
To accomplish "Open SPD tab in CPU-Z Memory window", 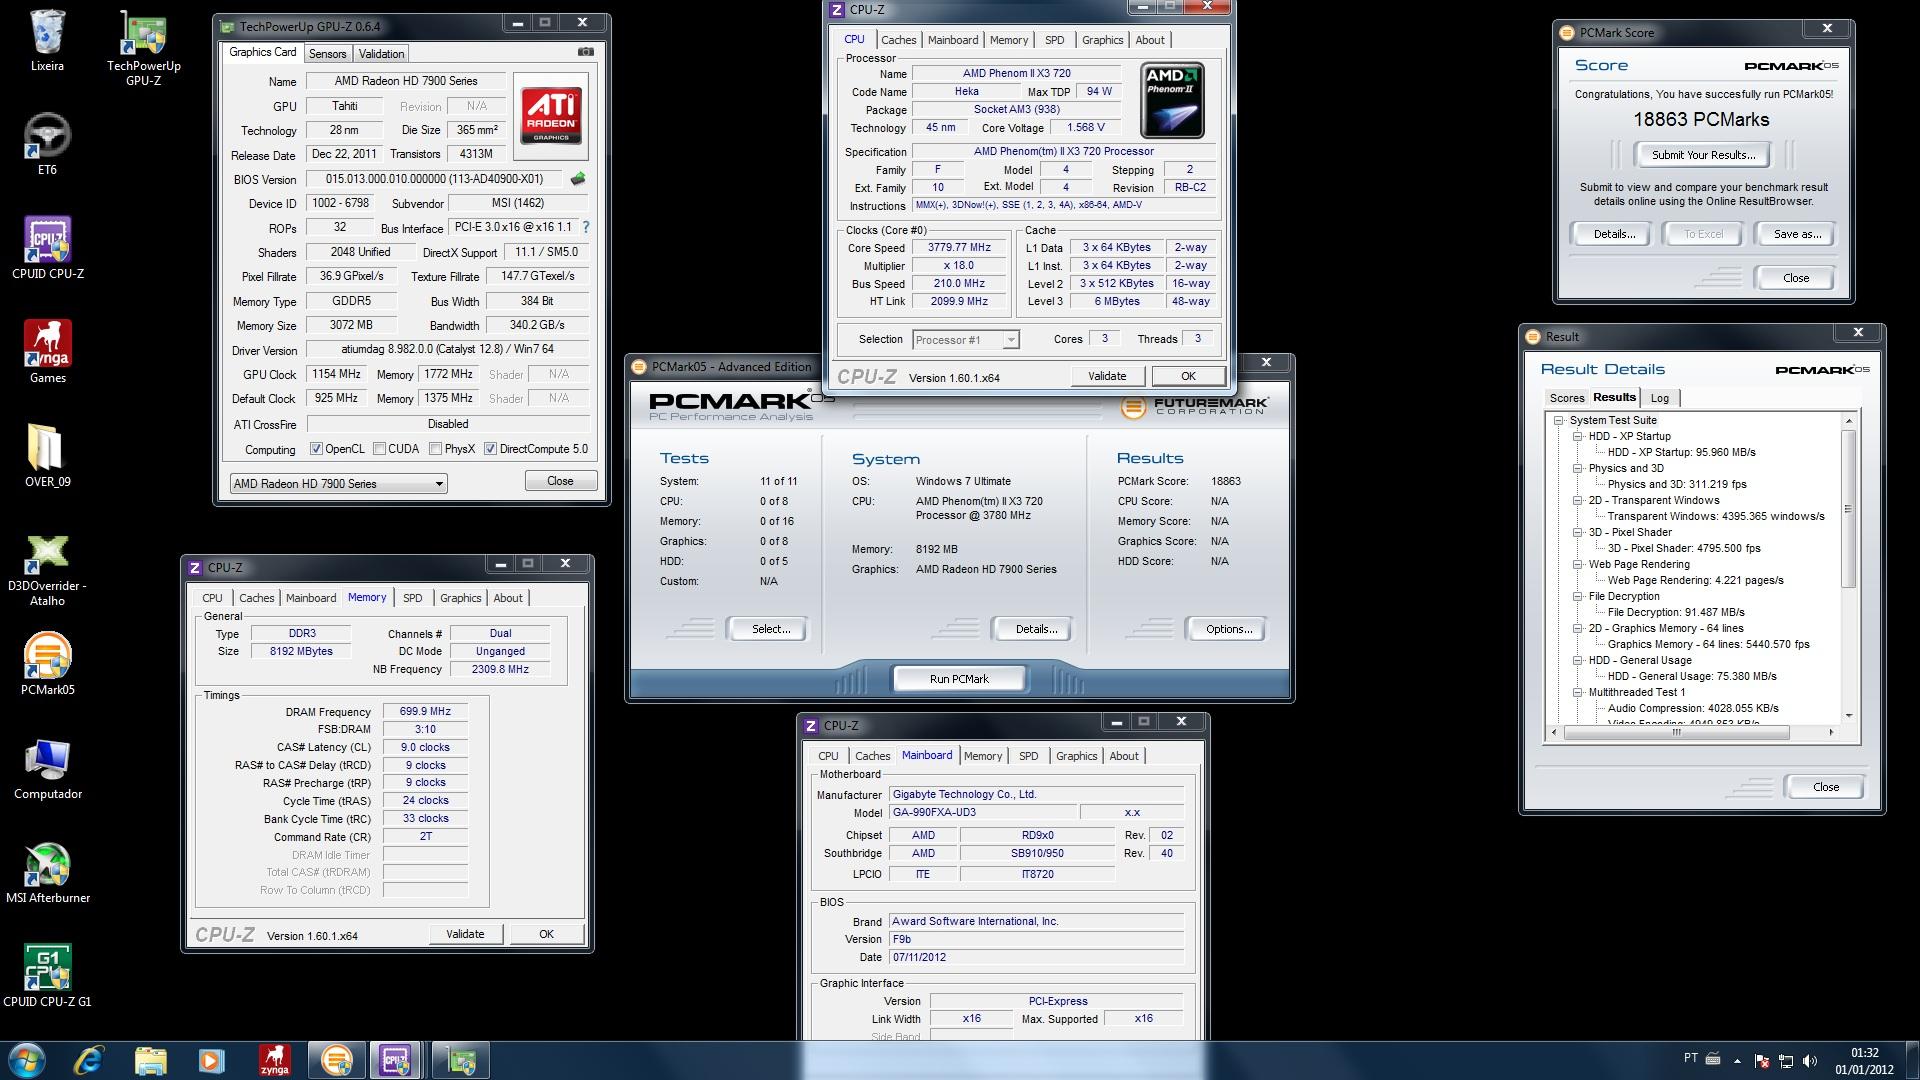I will (x=412, y=598).
